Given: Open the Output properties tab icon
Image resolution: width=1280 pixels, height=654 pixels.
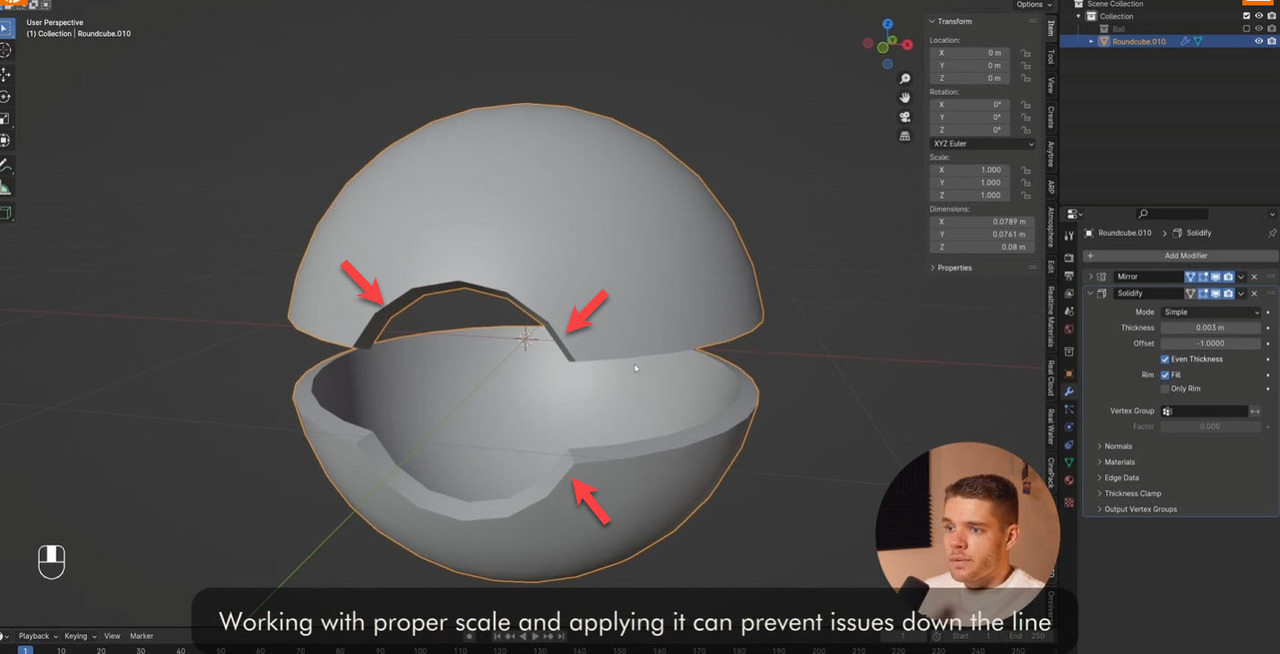Looking at the screenshot, I should tap(1069, 275).
